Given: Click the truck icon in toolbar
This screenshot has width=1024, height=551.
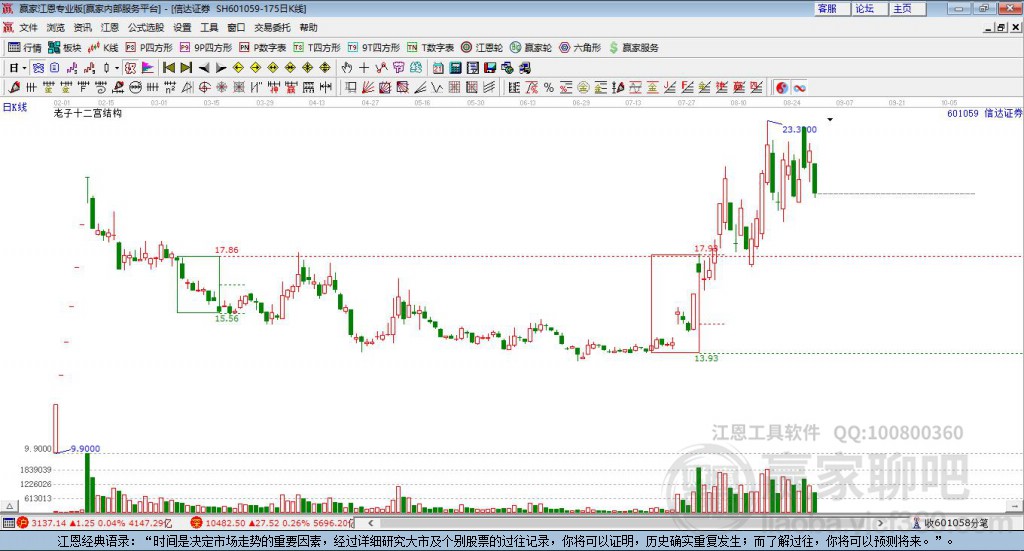Looking at the screenshot, I should click(524, 68).
